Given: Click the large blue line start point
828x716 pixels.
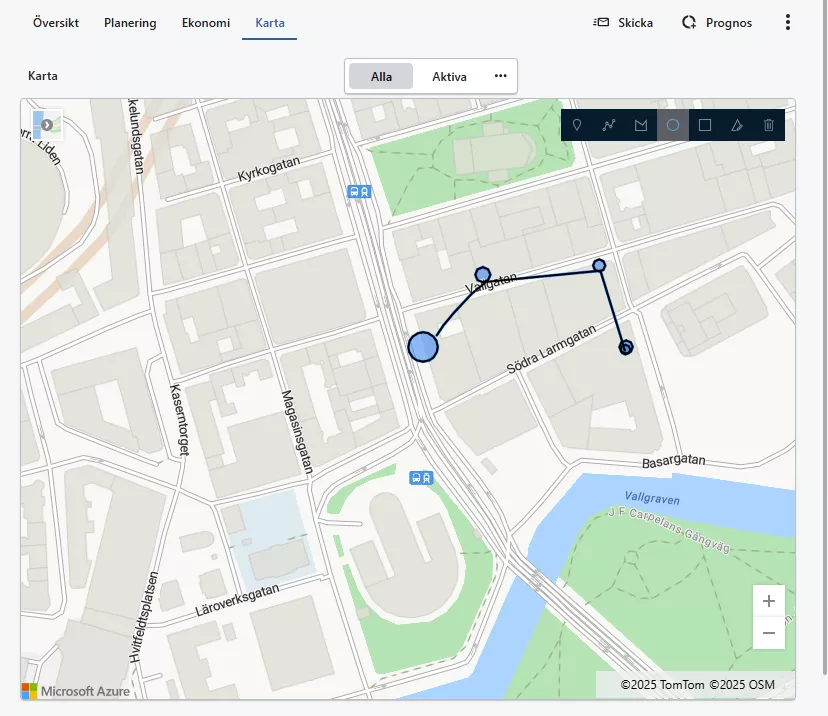Looking at the screenshot, I should pos(423,347).
